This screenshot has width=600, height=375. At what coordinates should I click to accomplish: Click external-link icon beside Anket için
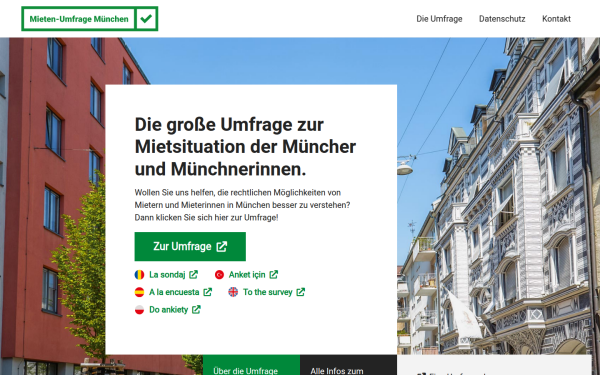point(274,274)
